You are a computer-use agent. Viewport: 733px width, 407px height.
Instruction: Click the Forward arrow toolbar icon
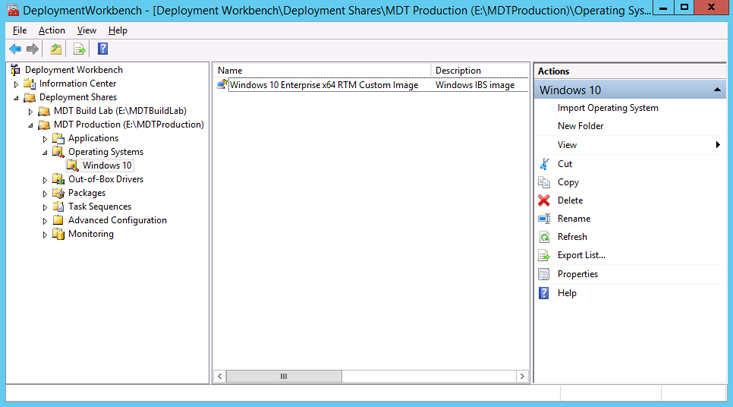coord(32,49)
